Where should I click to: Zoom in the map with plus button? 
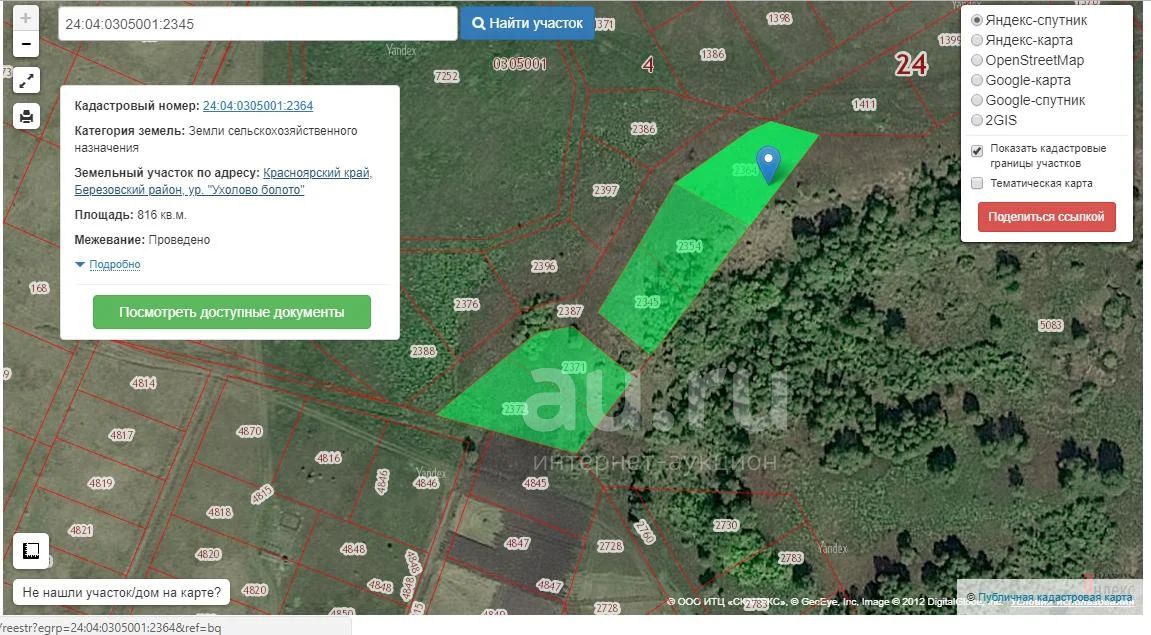coord(26,19)
